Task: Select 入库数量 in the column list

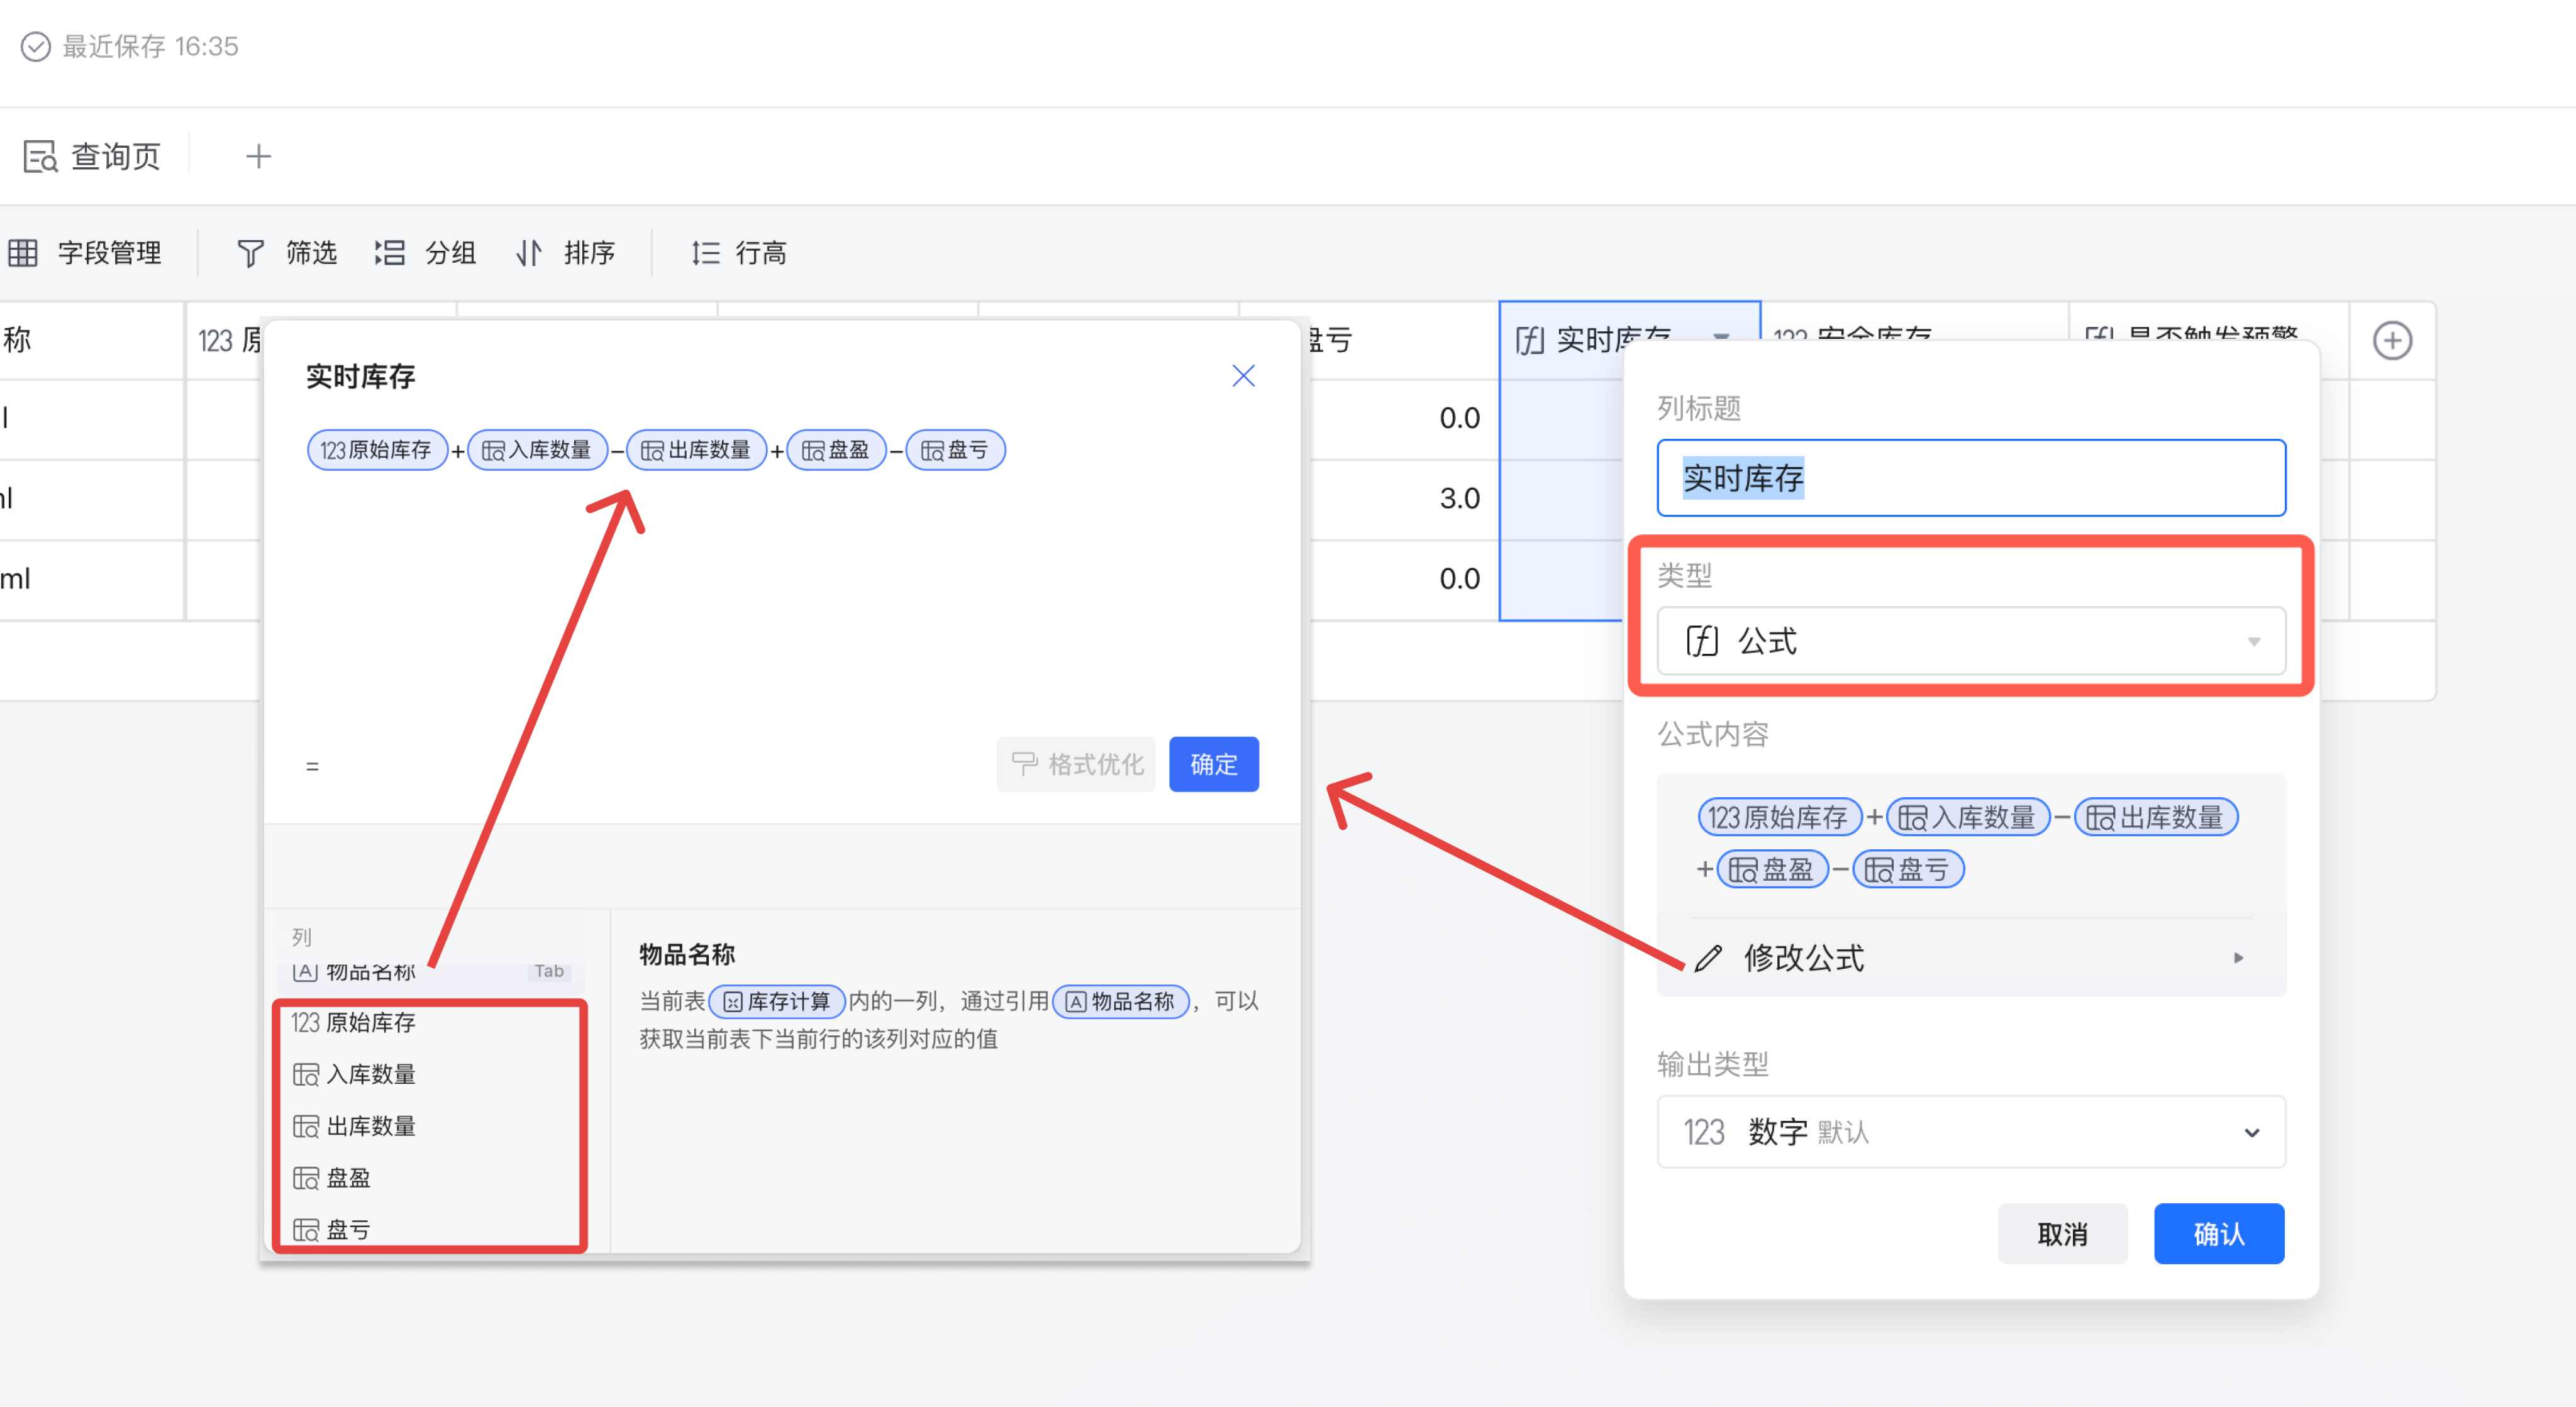Action: [370, 1074]
